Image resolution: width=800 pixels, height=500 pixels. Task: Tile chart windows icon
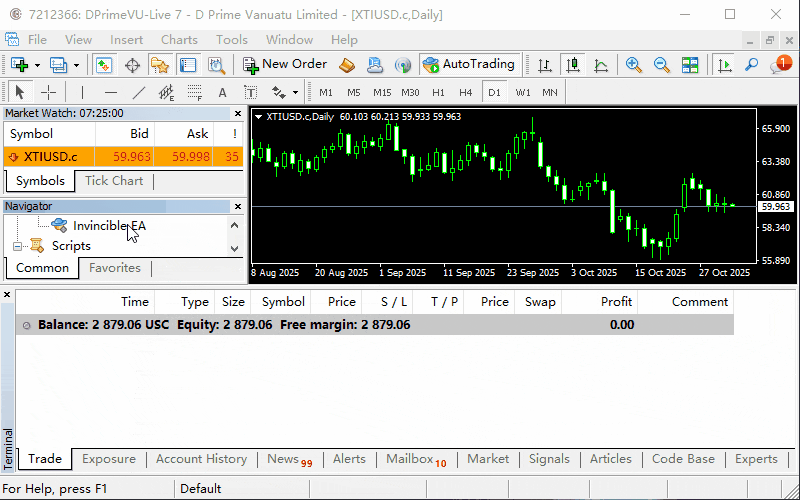[x=690, y=64]
